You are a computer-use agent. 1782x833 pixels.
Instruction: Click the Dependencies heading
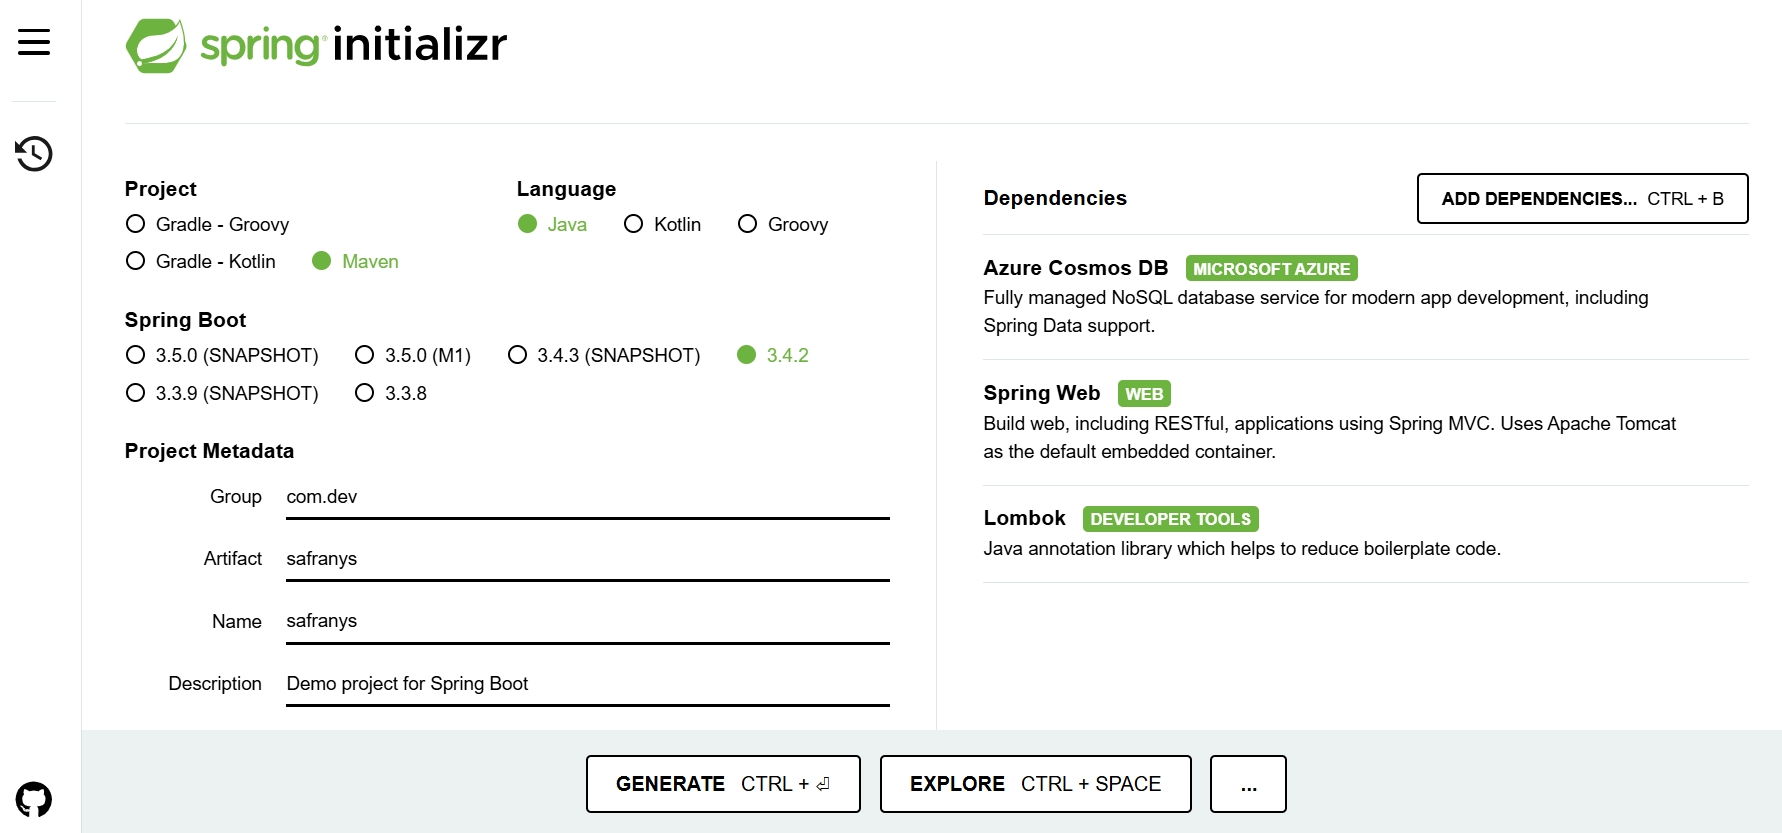click(1055, 198)
